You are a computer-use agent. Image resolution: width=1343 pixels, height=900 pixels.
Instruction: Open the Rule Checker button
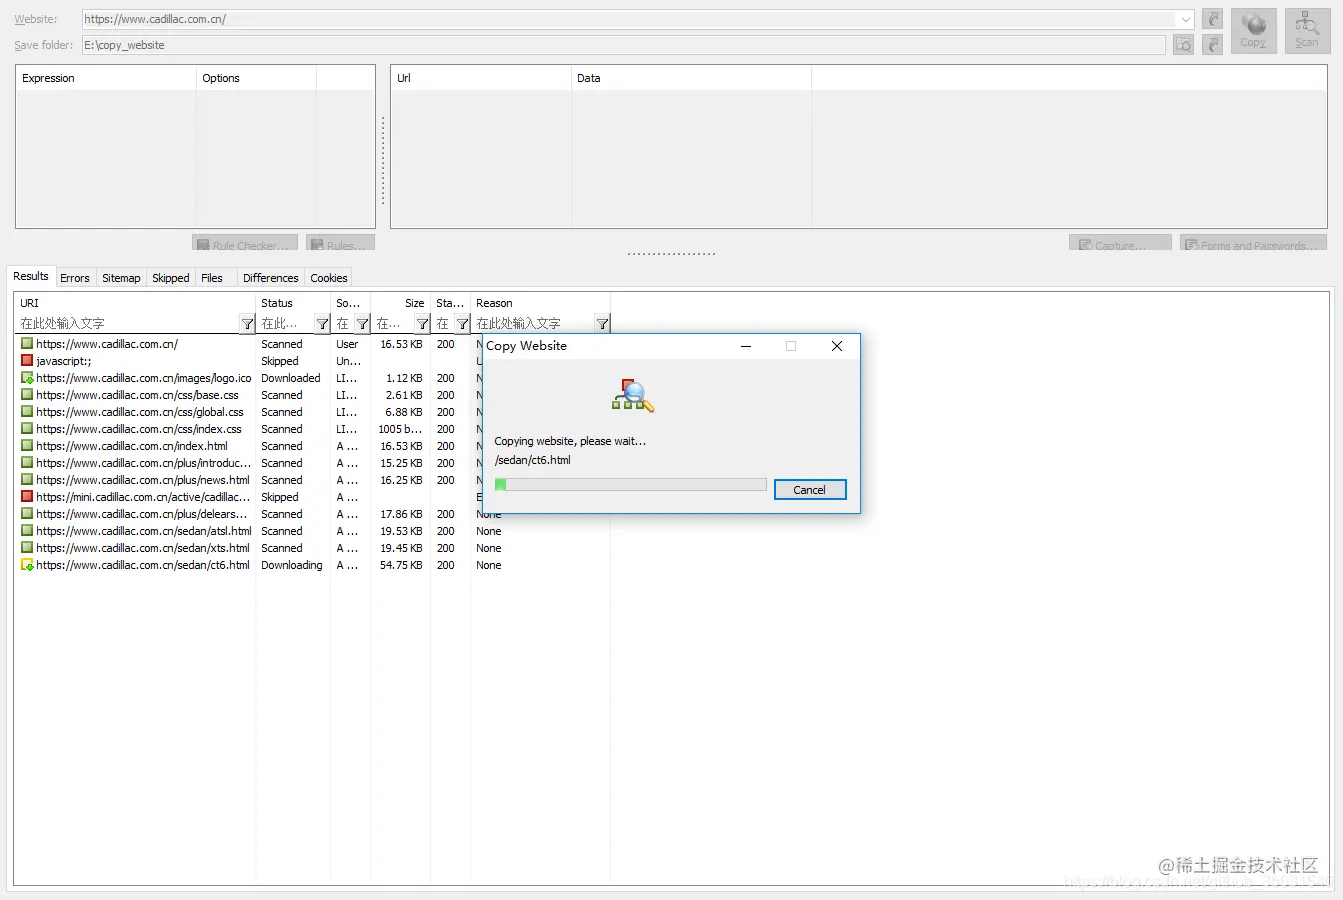(245, 244)
